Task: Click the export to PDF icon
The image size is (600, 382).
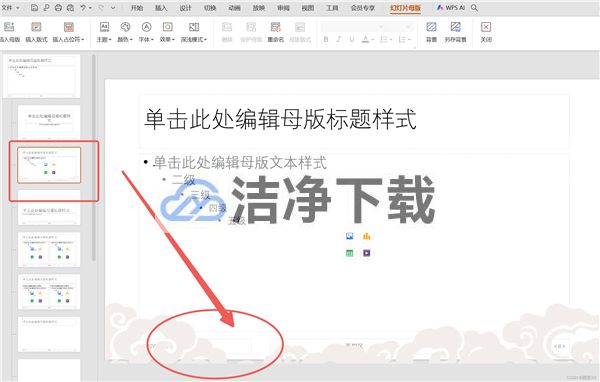Action: tap(46, 7)
